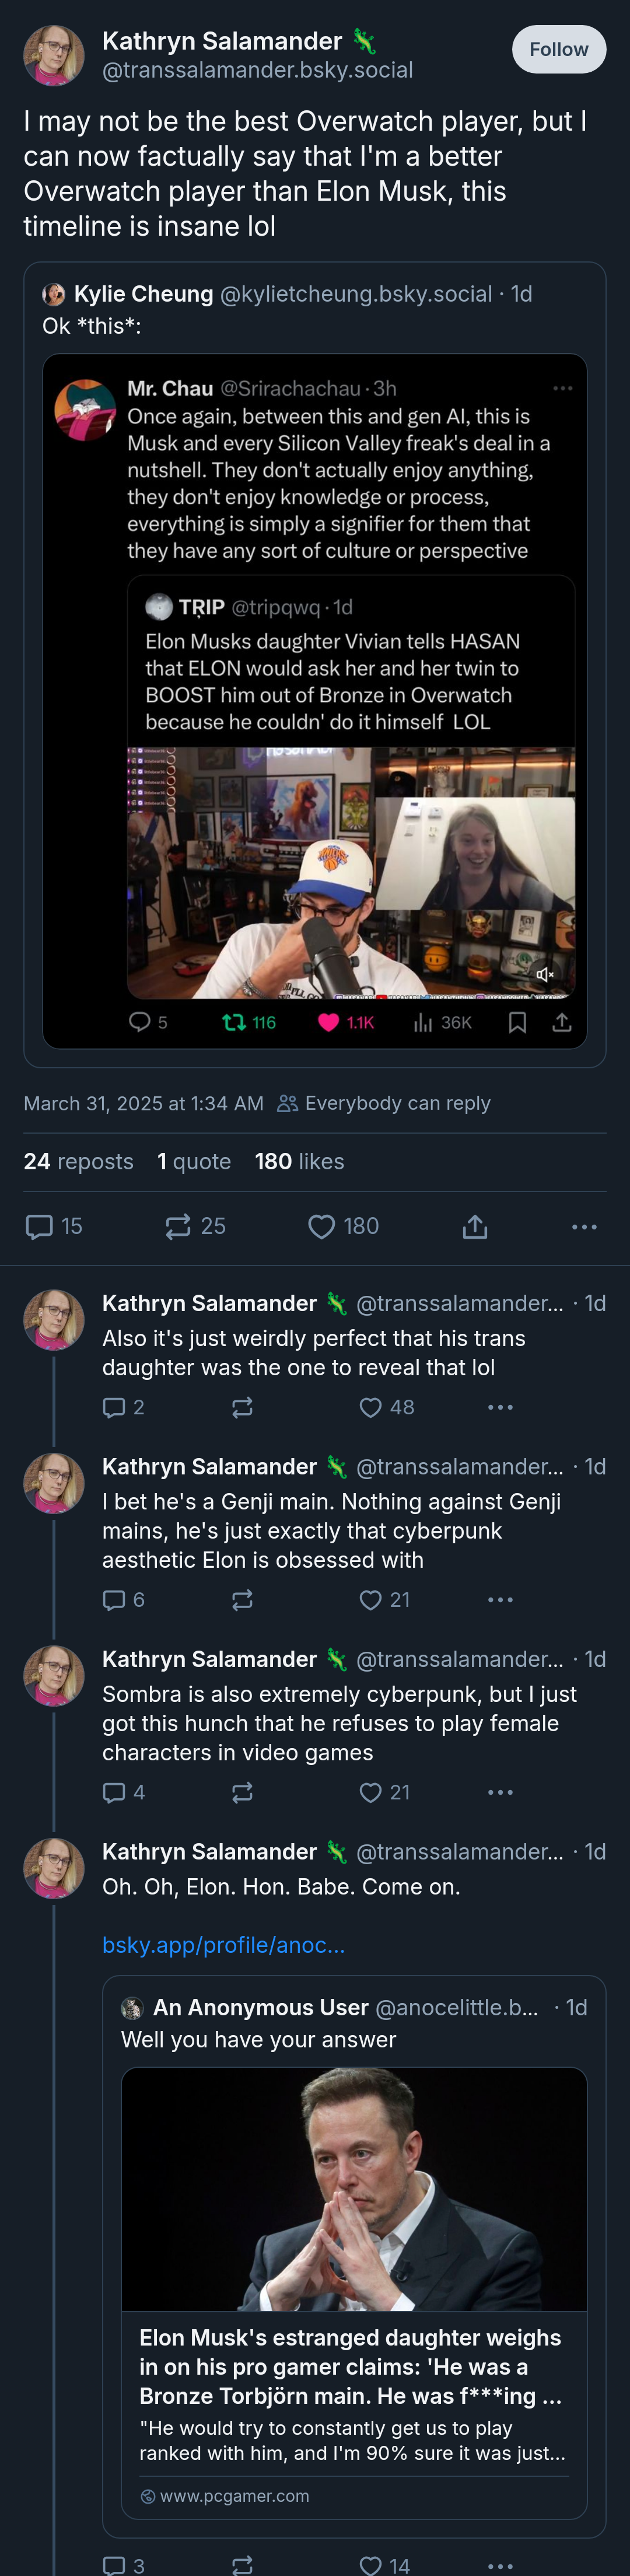
Task: Open Kathryn Salamander's avatar at top
Action: point(54,55)
